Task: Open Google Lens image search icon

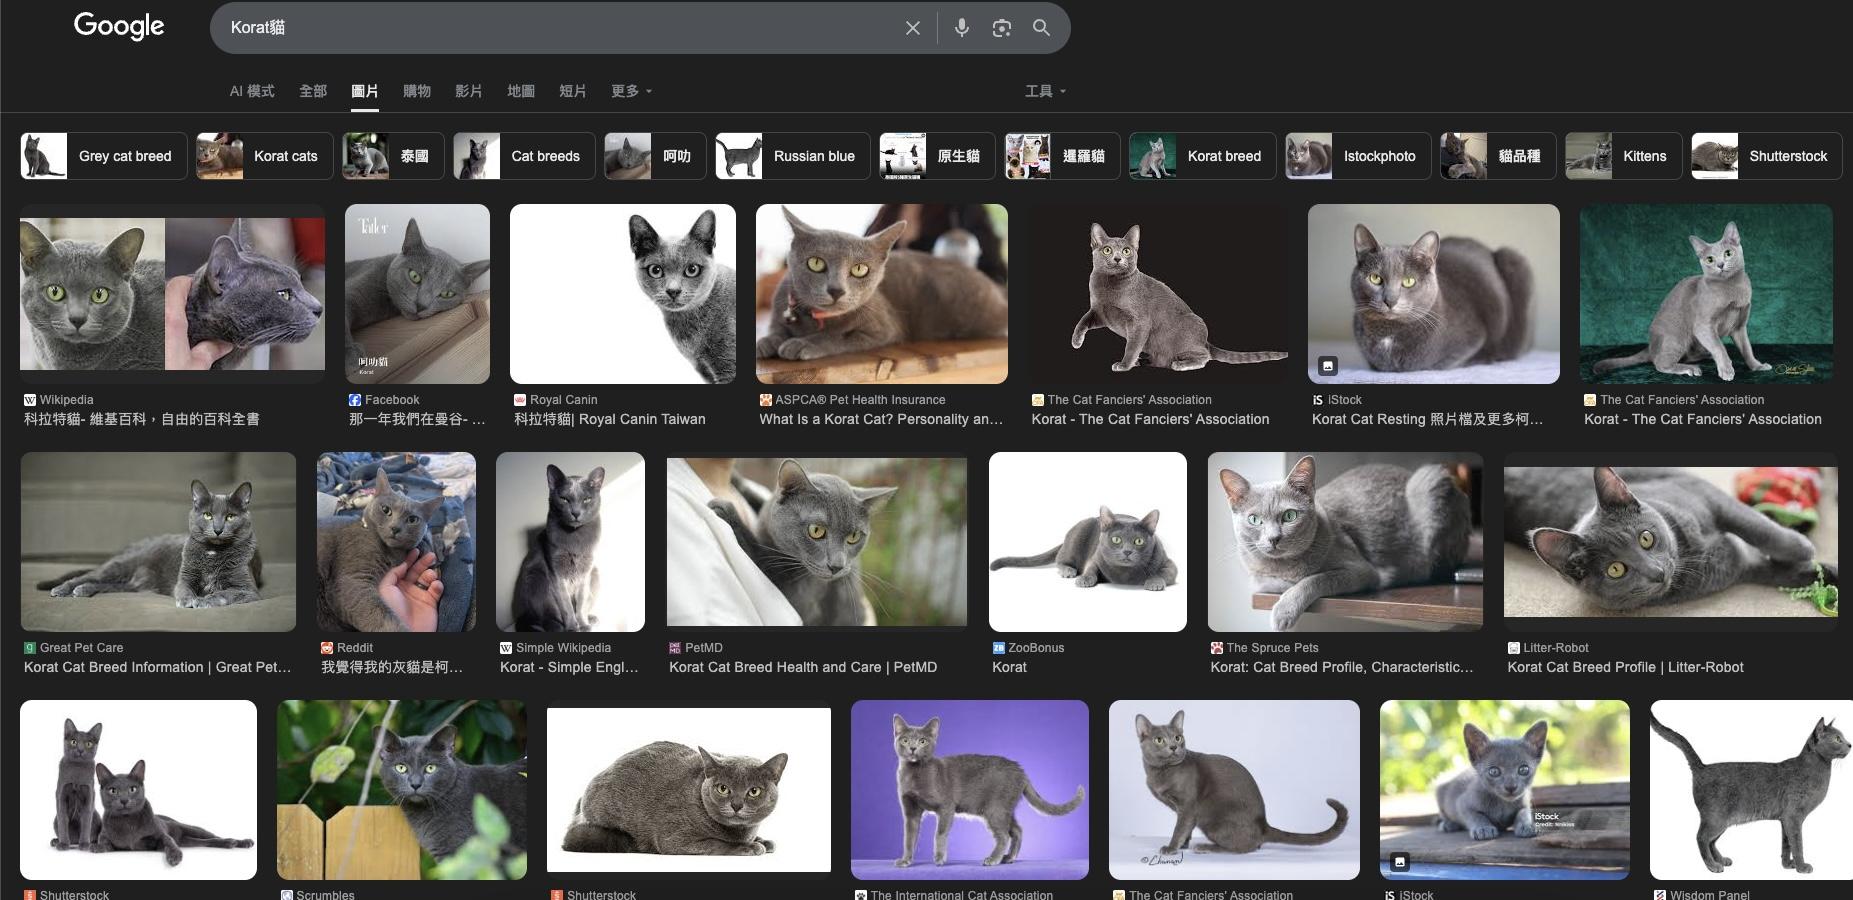Action: point(1001,28)
